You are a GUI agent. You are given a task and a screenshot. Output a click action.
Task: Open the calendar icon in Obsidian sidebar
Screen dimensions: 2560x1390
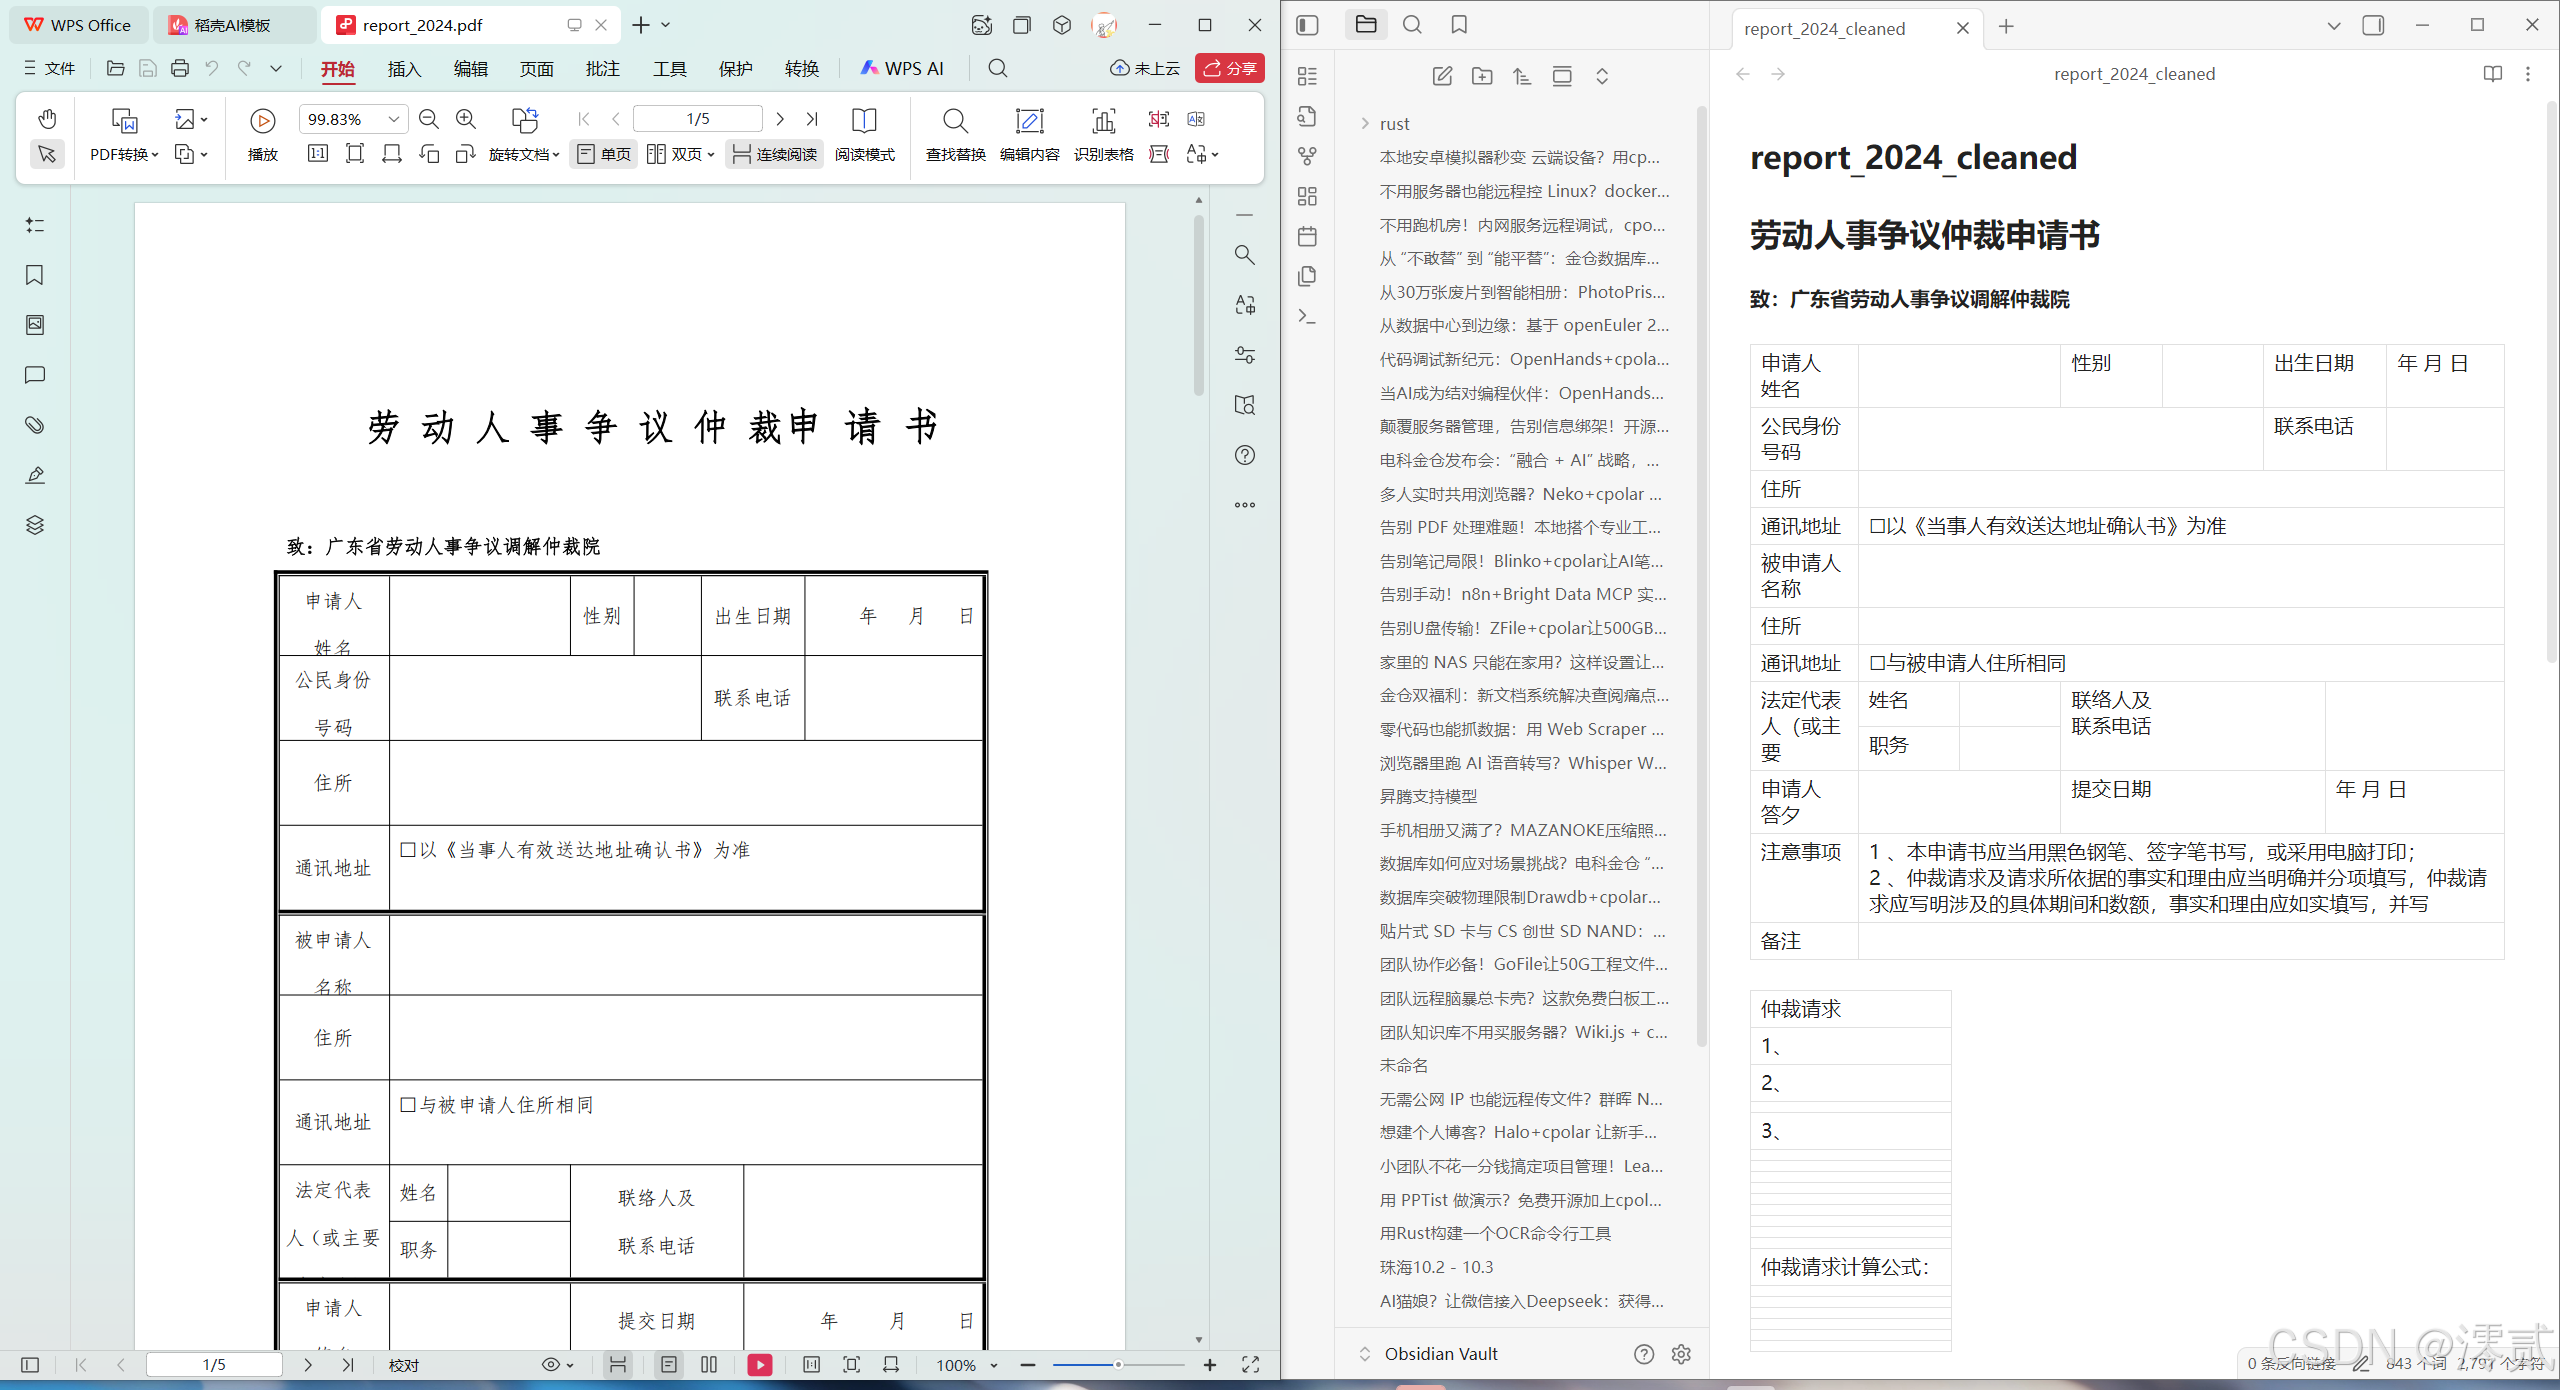coord(1307,236)
